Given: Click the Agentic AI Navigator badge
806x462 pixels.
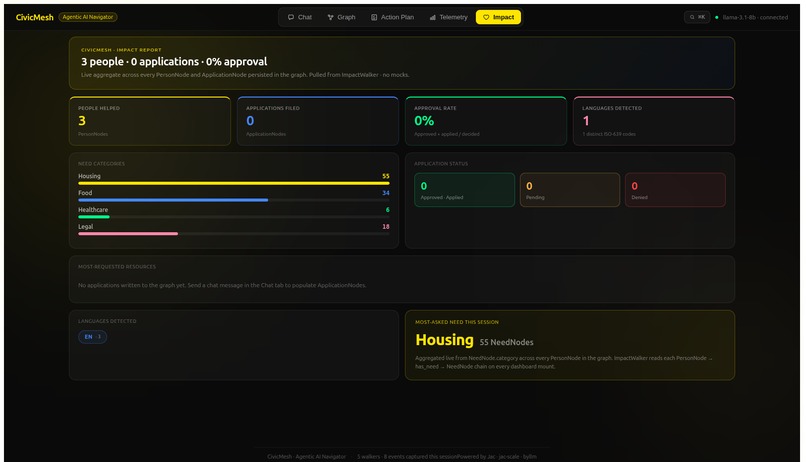Looking at the screenshot, I should tap(88, 17).
